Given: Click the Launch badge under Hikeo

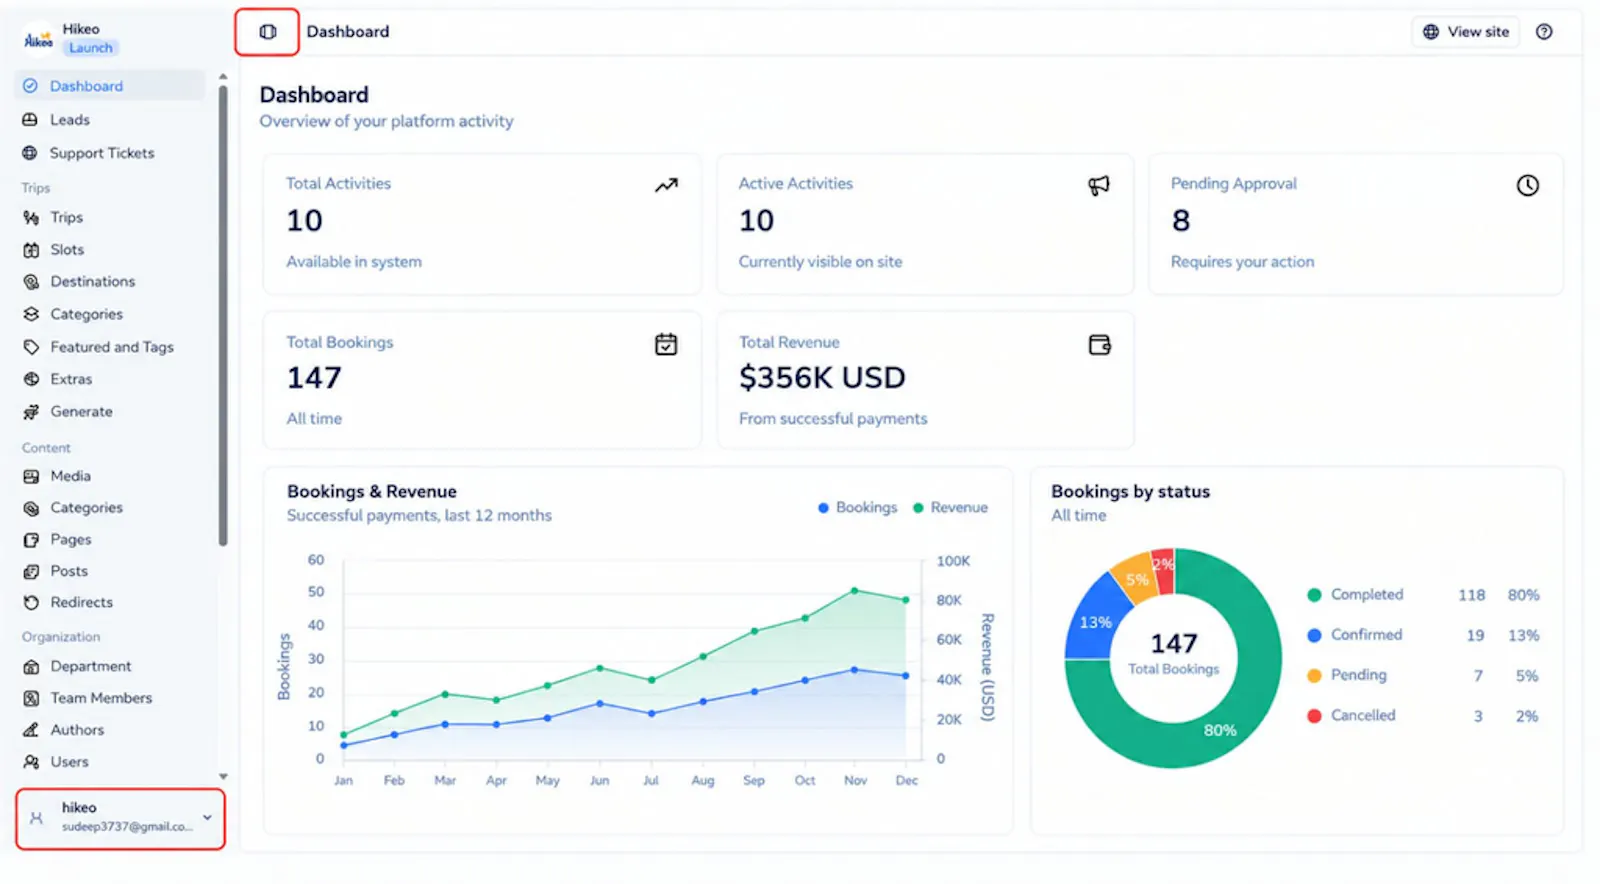Looking at the screenshot, I should (91, 48).
